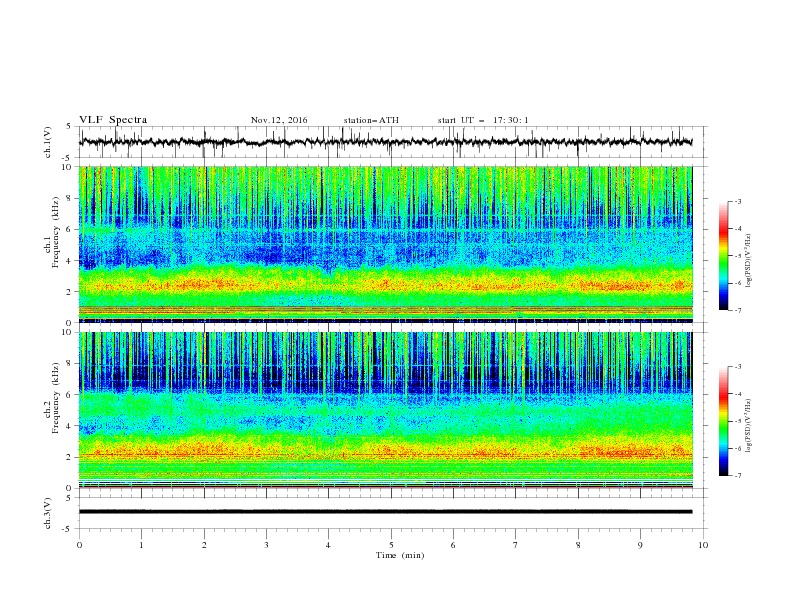Click the "Time (min)" axis label

coord(400,555)
